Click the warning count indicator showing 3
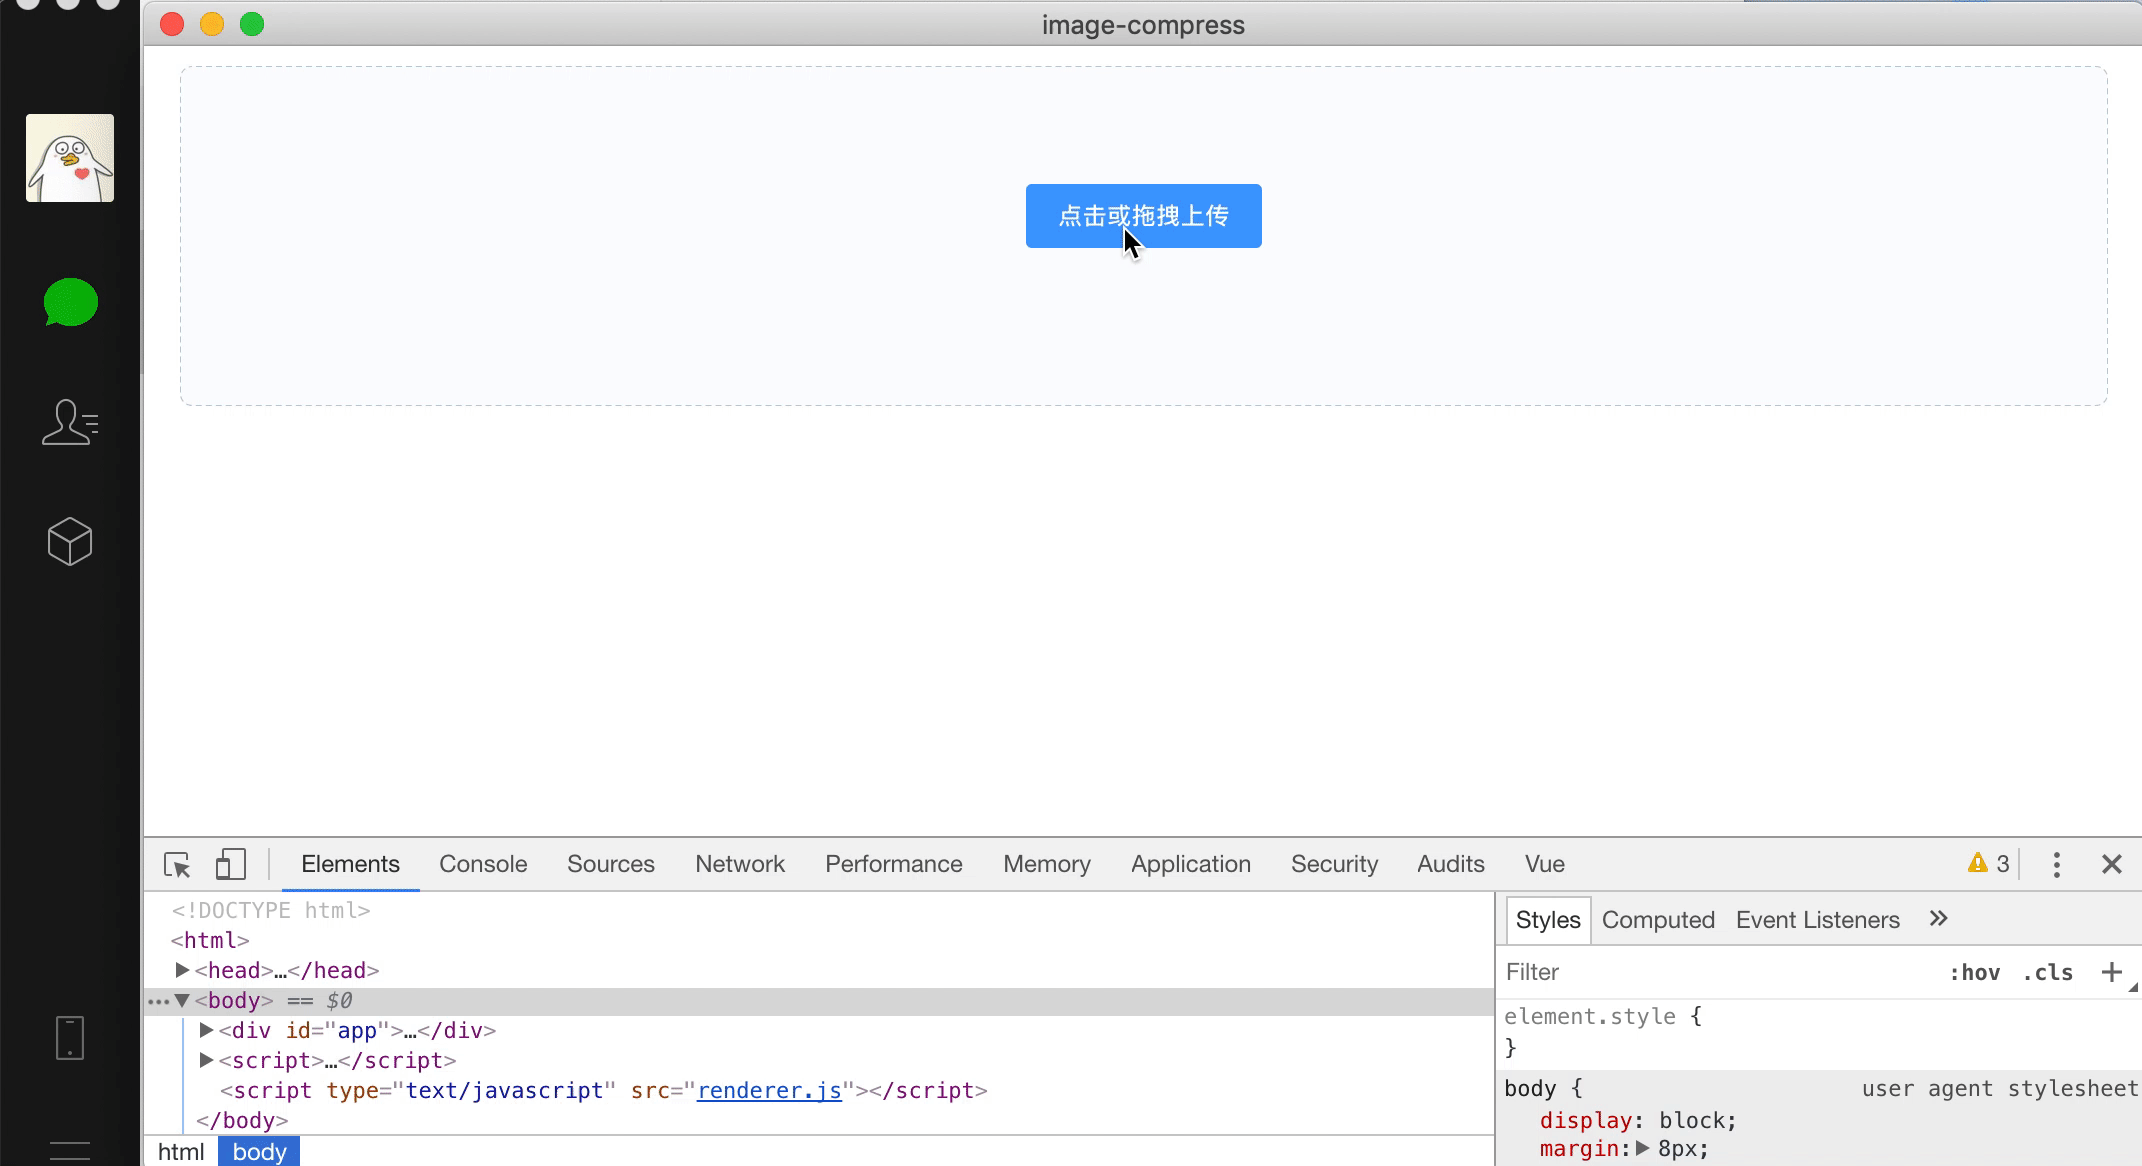Screen dimensions: 2142x1166 pos(1989,864)
